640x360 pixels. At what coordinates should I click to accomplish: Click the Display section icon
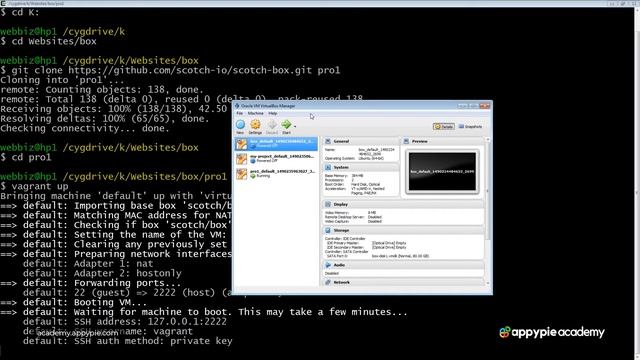(328, 204)
